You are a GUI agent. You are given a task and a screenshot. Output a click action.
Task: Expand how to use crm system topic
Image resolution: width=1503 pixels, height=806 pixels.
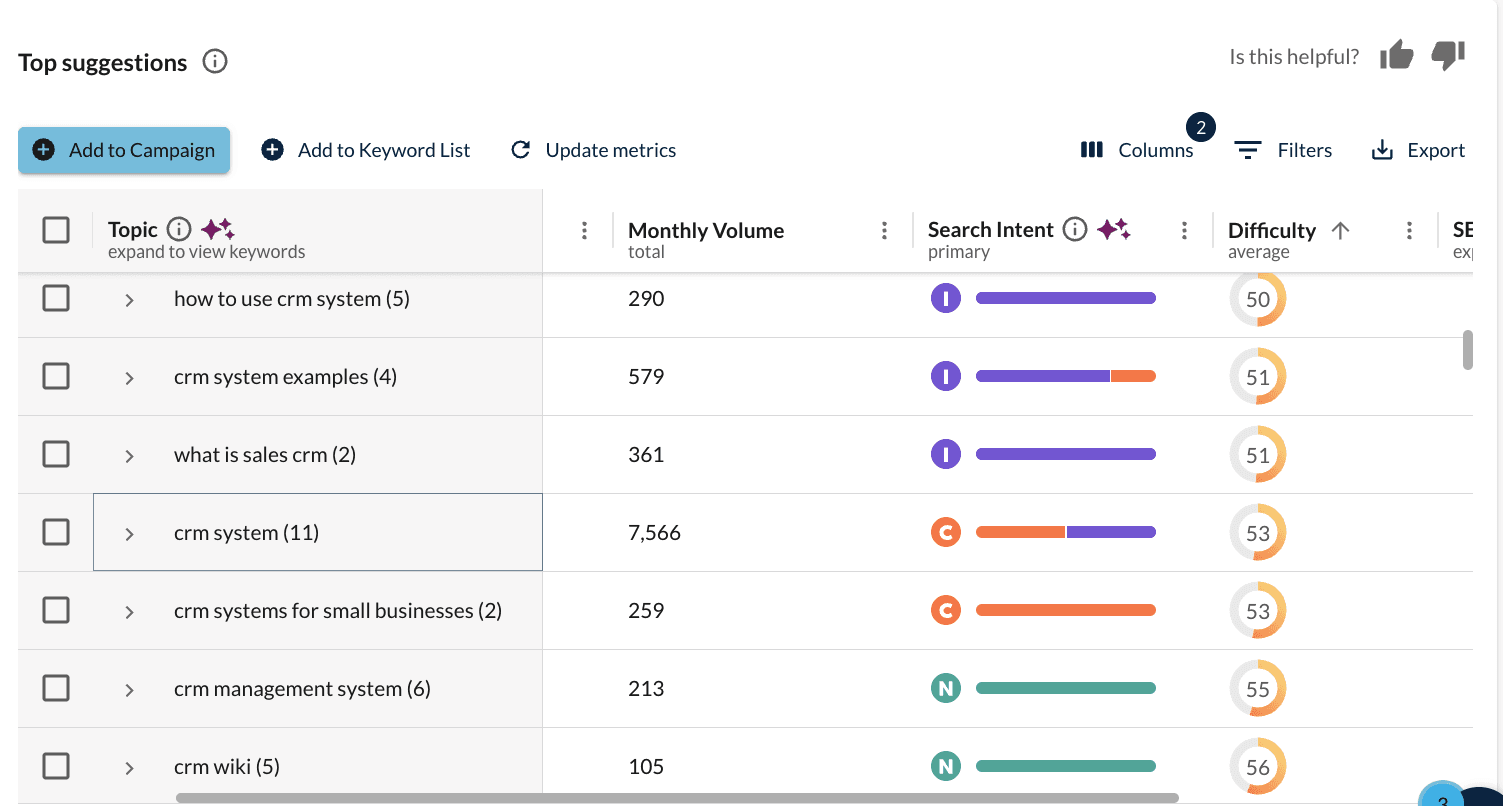pyautogui.click(x=129, y=300)
